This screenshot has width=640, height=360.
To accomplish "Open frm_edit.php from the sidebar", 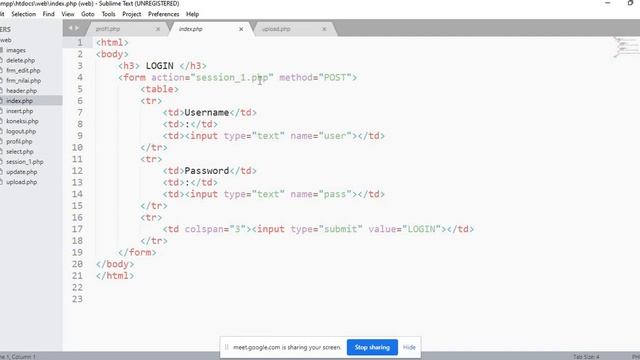I will pyautogui.click(x=23, y=71).
